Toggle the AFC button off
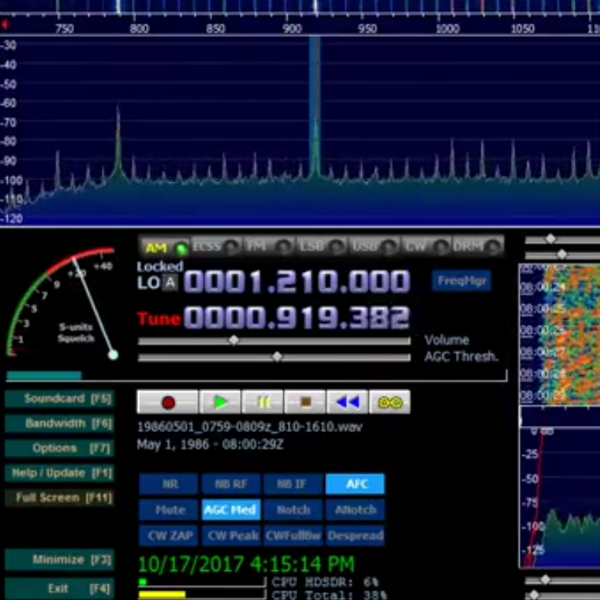Screen dimensions: 600x600 (355, 484)
